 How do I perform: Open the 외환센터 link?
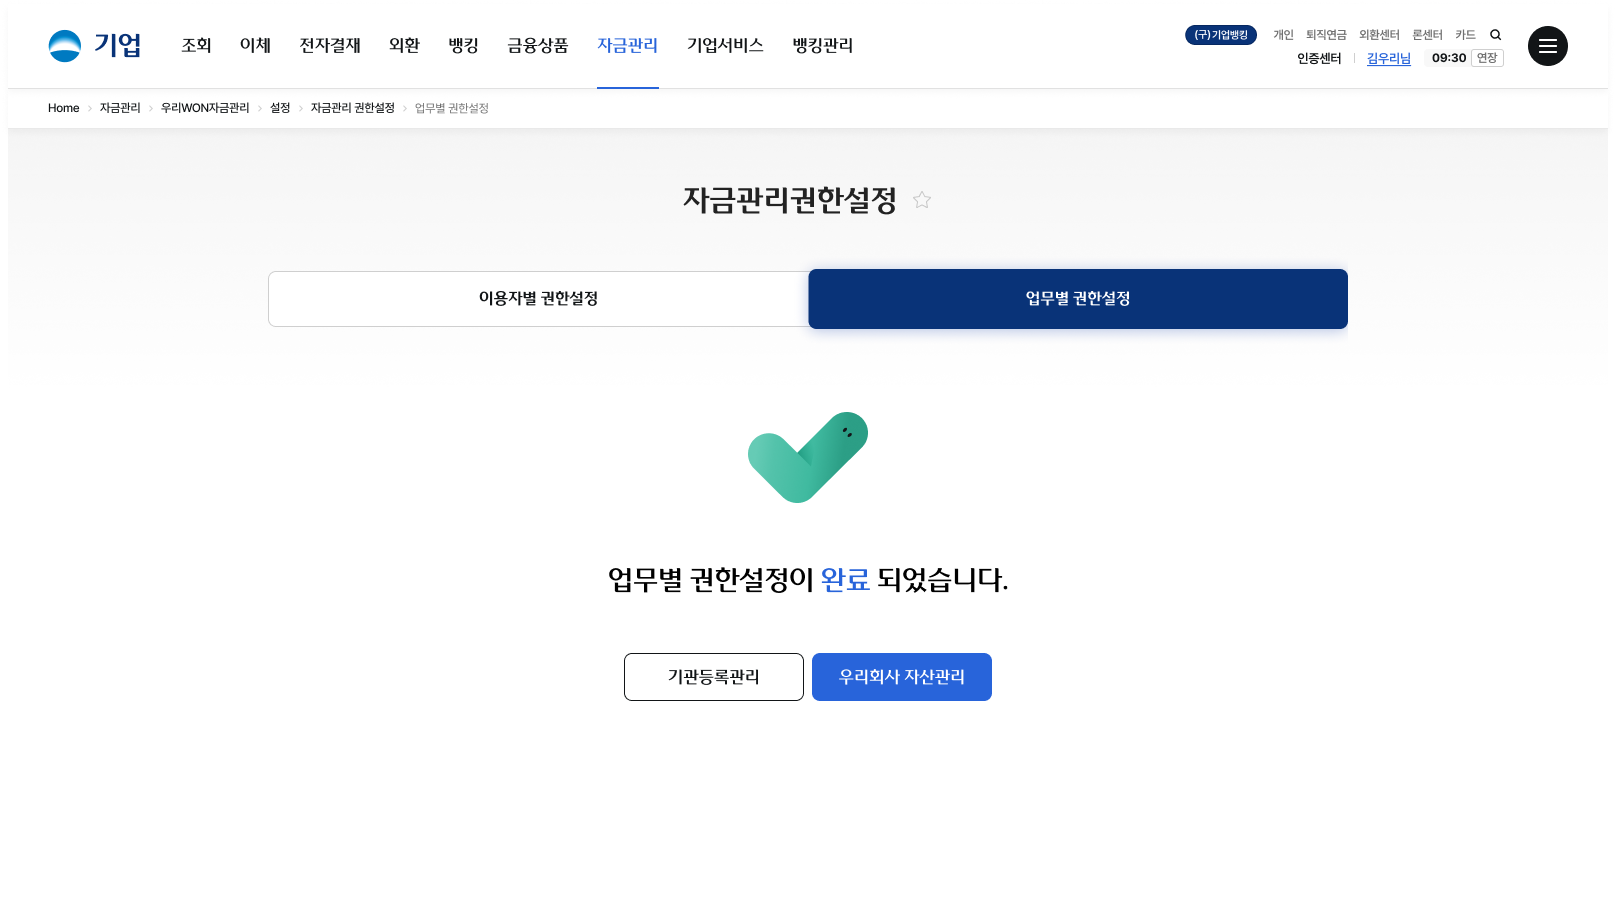coord(1379,35)
